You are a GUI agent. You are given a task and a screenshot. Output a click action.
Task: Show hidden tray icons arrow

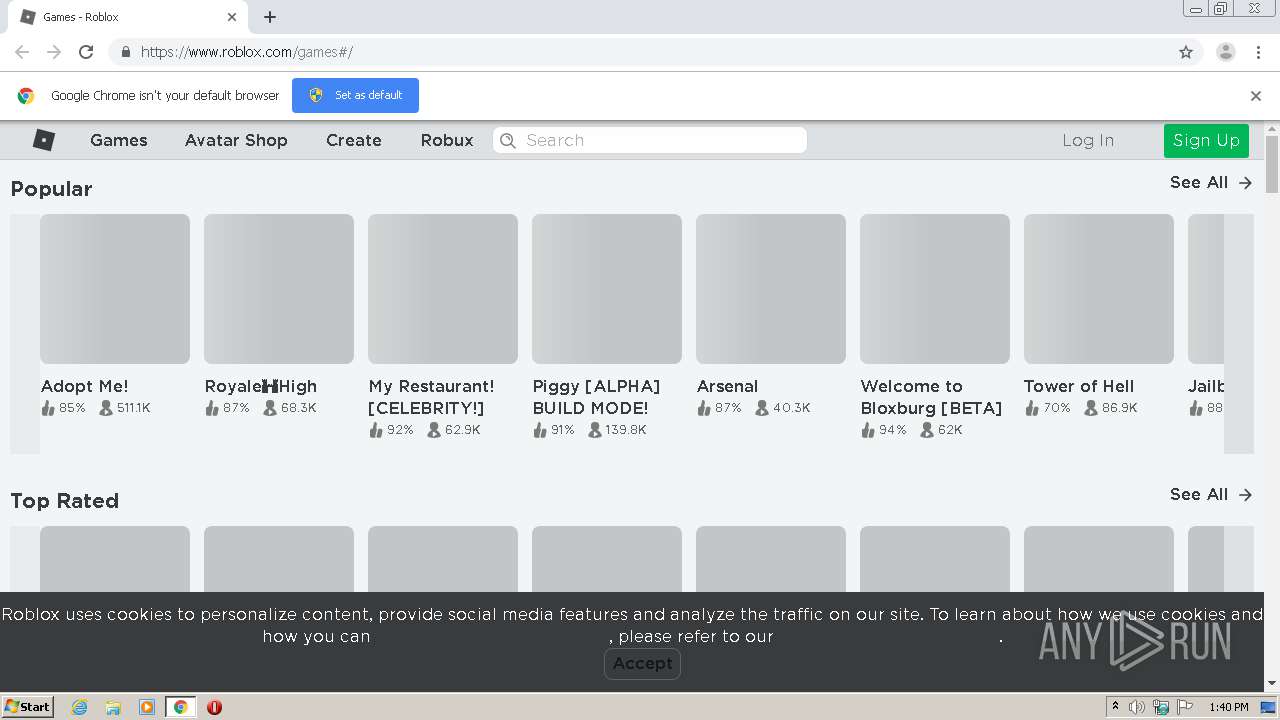click(1115, 707)
